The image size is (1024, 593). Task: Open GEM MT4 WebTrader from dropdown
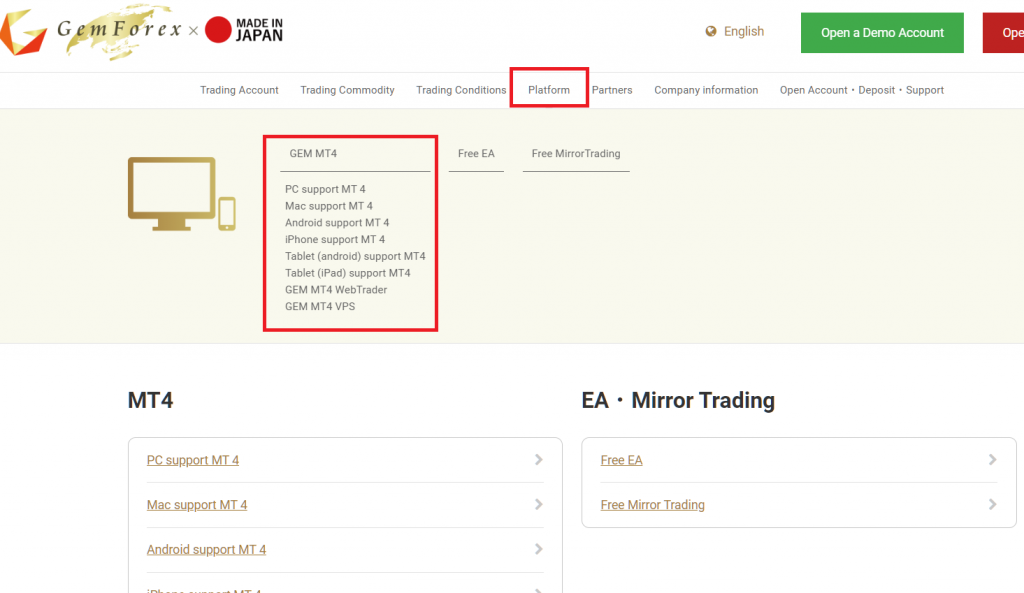pyautogui.click(x=336, y=289)
